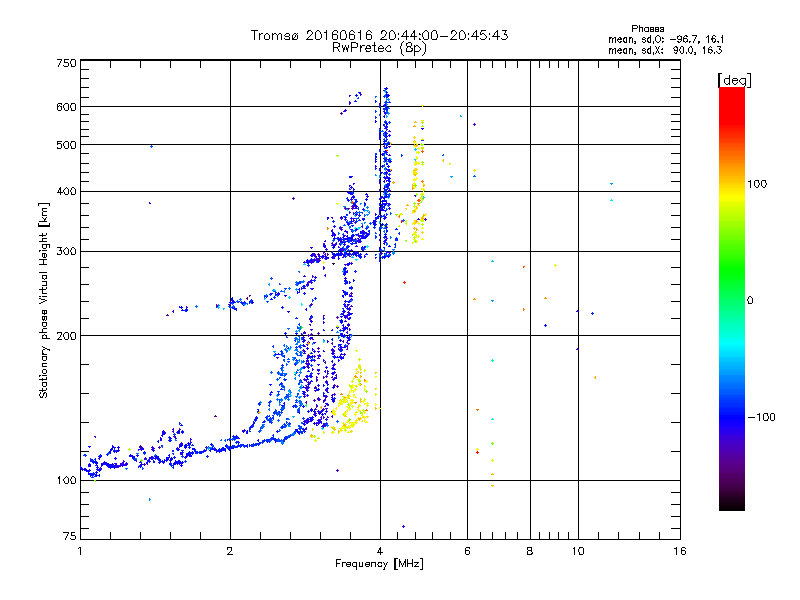The image size is (800, 600).
Task: Click the colorbar tick label '100'
Action: 757,184
